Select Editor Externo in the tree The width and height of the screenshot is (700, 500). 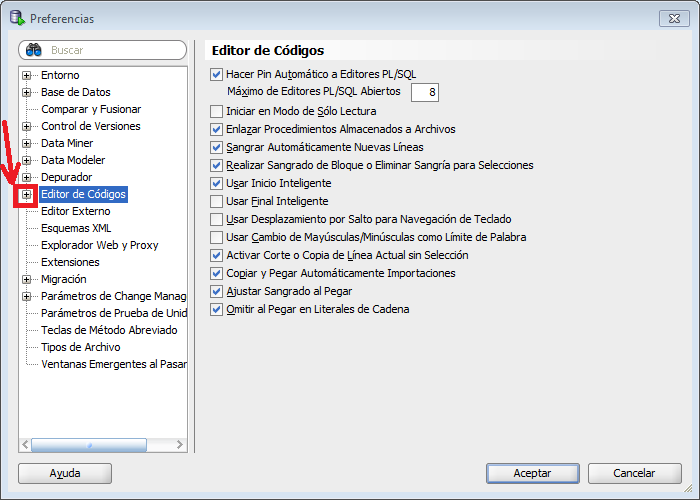tap(76, 212)
